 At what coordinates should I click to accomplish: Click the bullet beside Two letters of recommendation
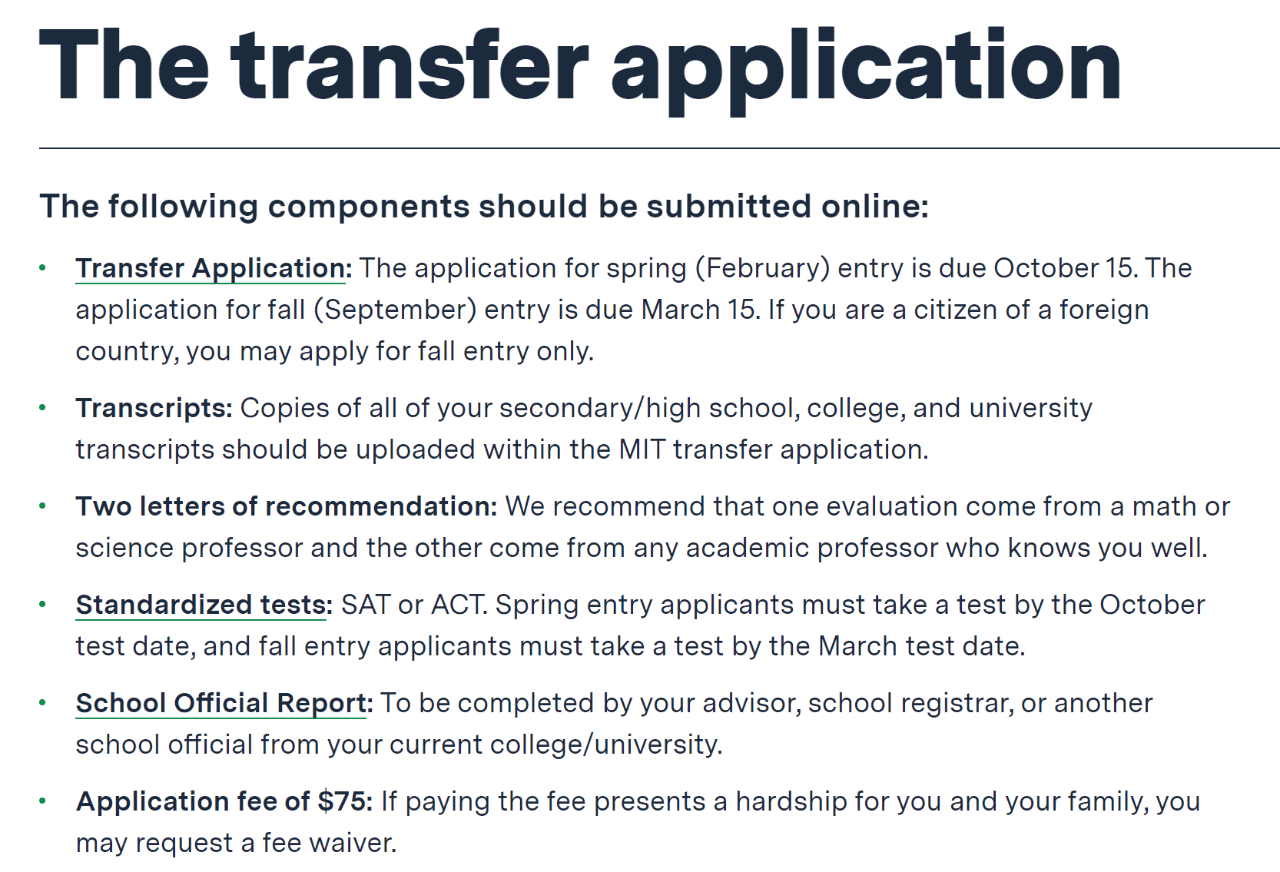point(42,506)
